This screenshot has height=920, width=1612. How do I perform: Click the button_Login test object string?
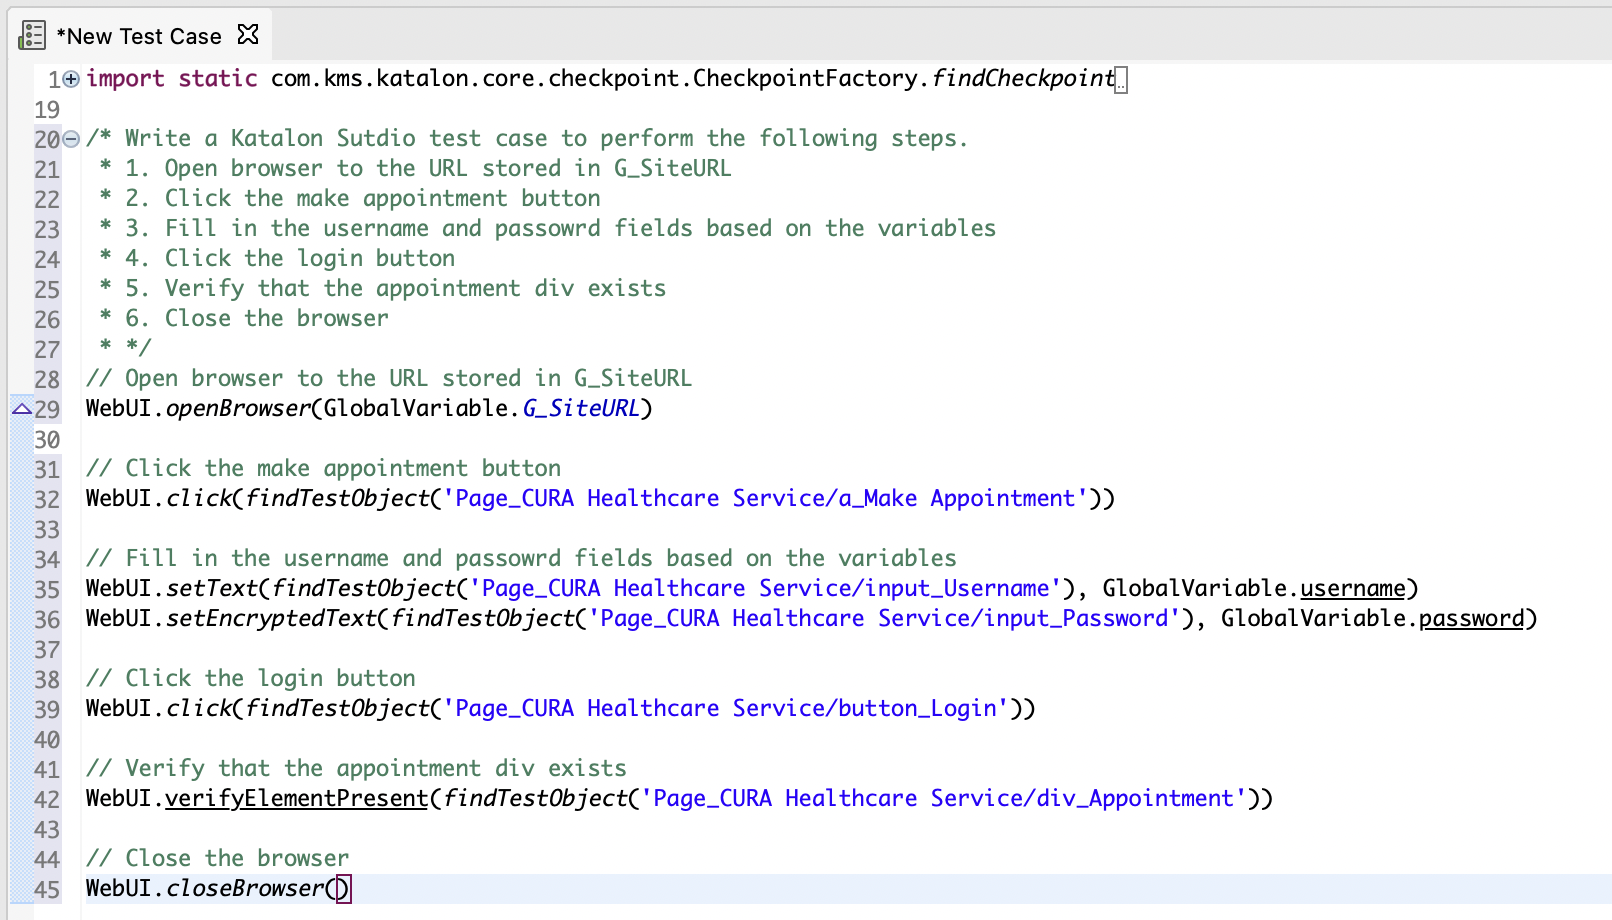(725, 708)
